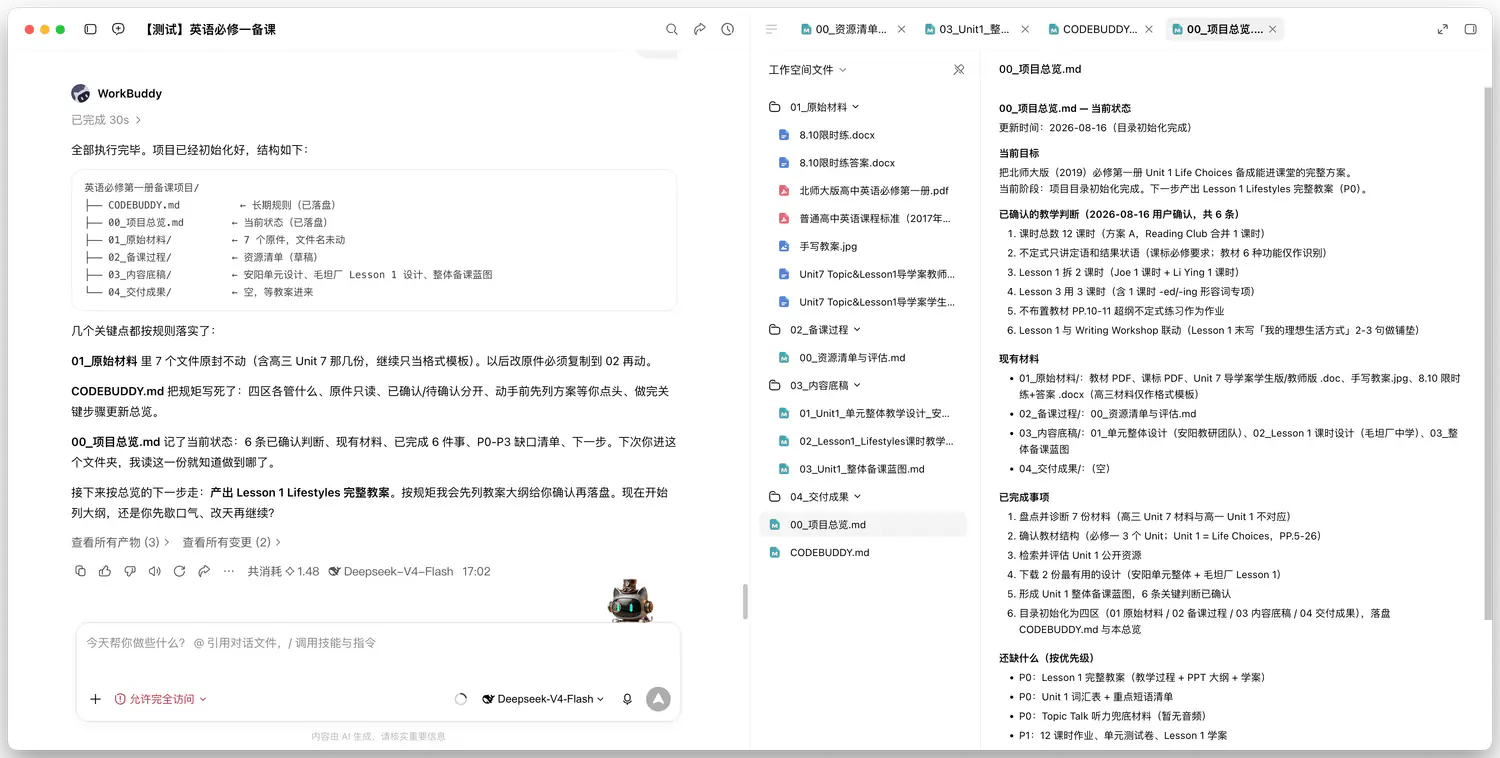Toggle the right side panel icon

1471,30
